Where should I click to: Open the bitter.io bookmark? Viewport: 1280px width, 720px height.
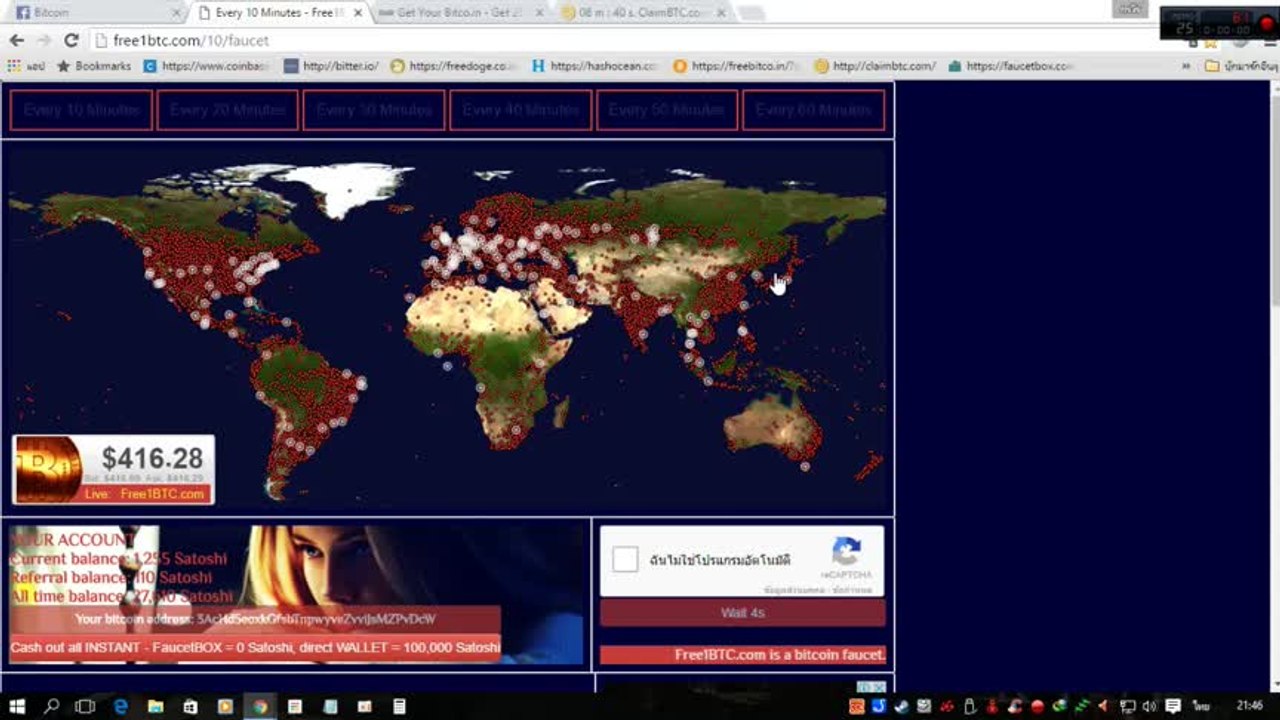pos(331,66)
